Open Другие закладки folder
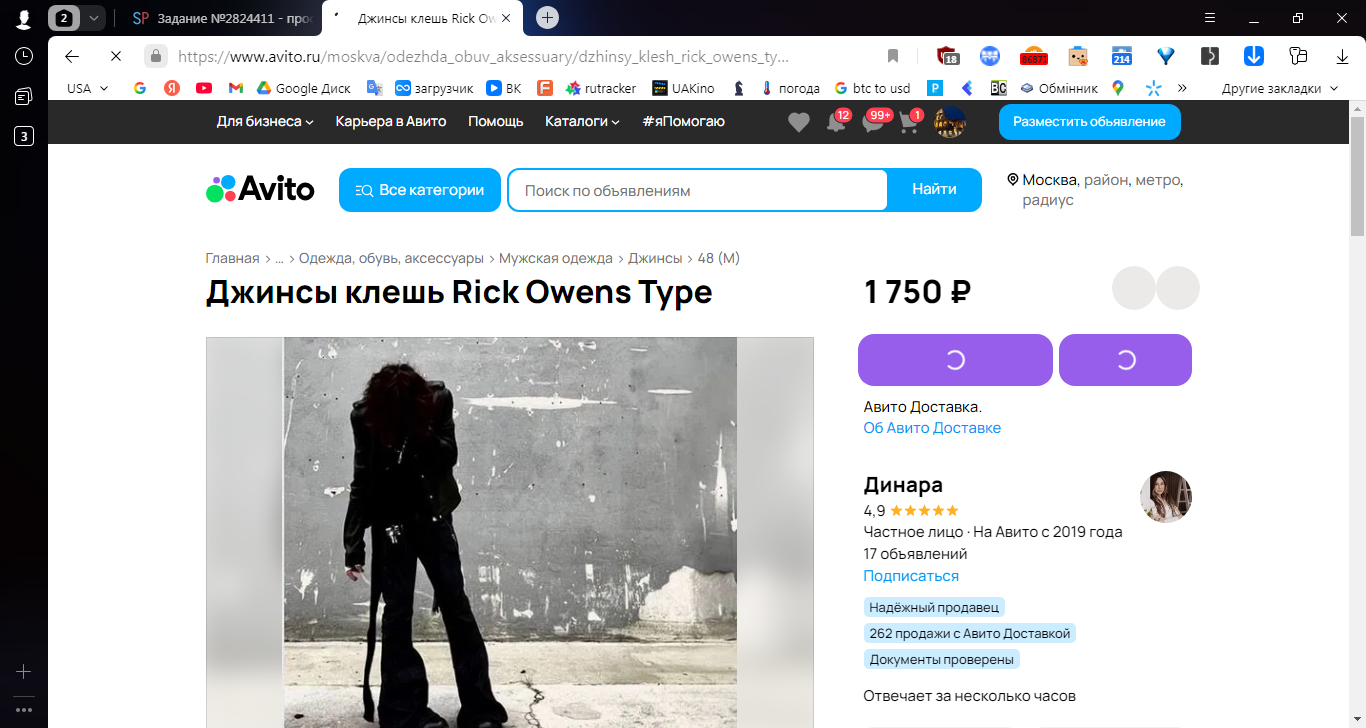 click(1280, 88)
